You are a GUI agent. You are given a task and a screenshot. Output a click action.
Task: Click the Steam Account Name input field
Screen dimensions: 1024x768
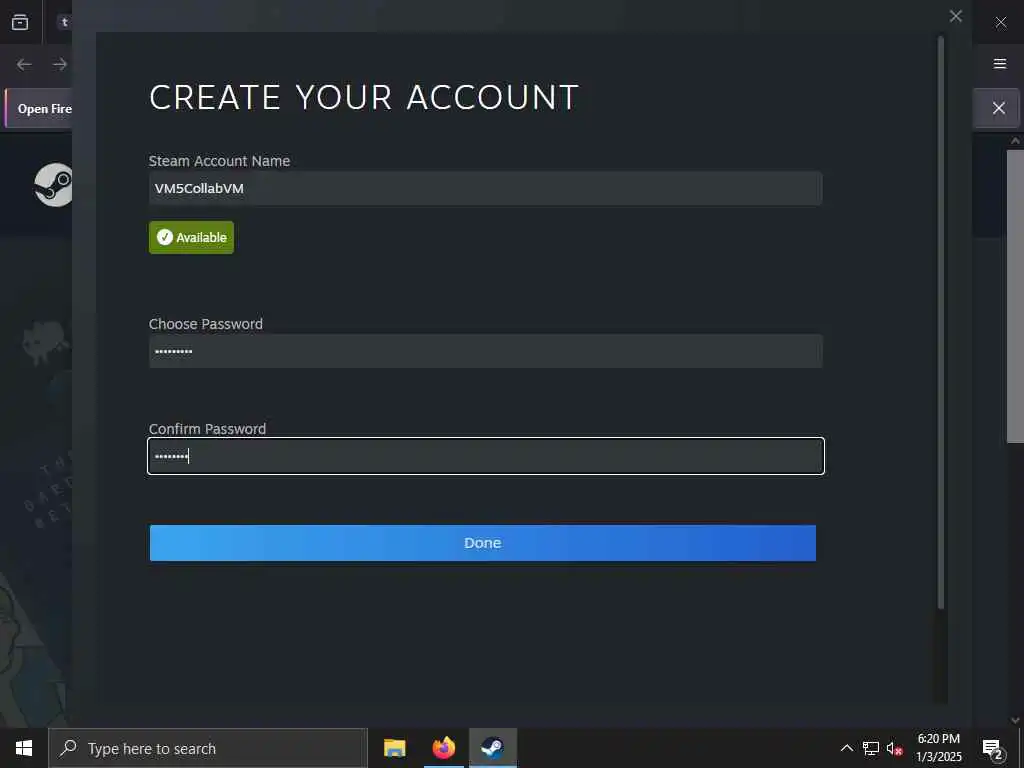point(485,188)
